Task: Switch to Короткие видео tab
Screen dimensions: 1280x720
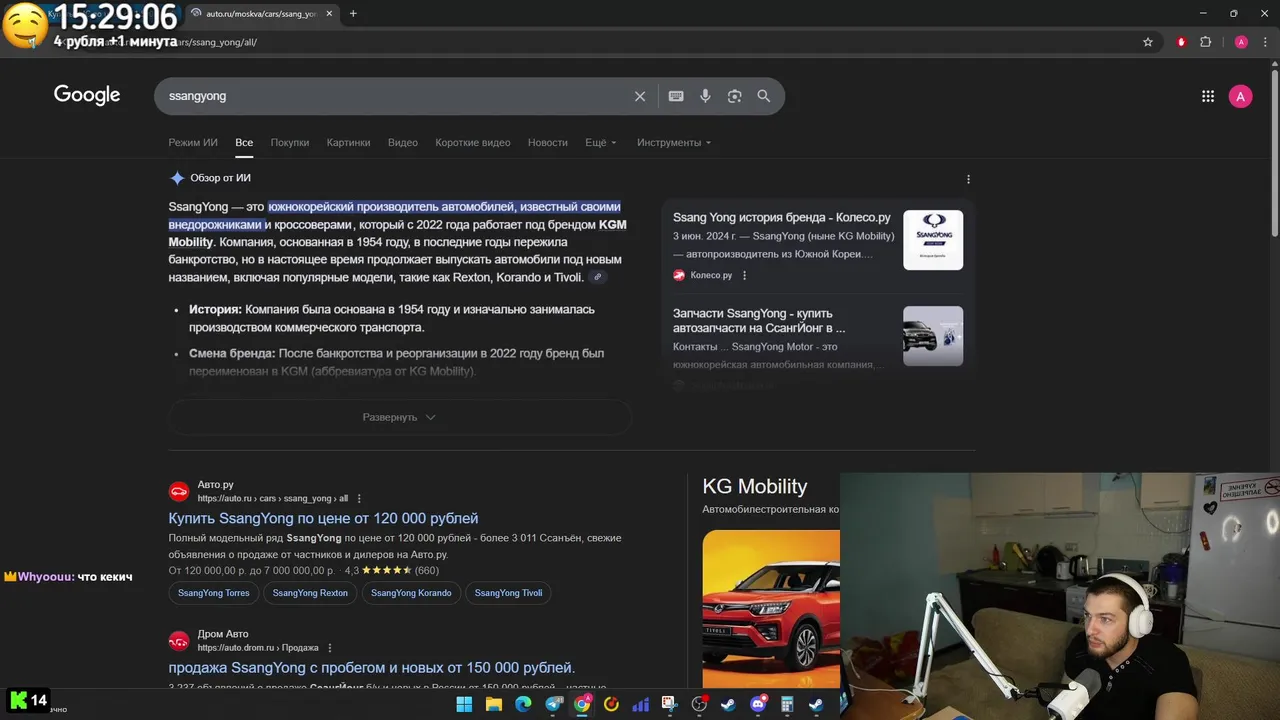Action: pyautogui.click(x=473, y=142)
